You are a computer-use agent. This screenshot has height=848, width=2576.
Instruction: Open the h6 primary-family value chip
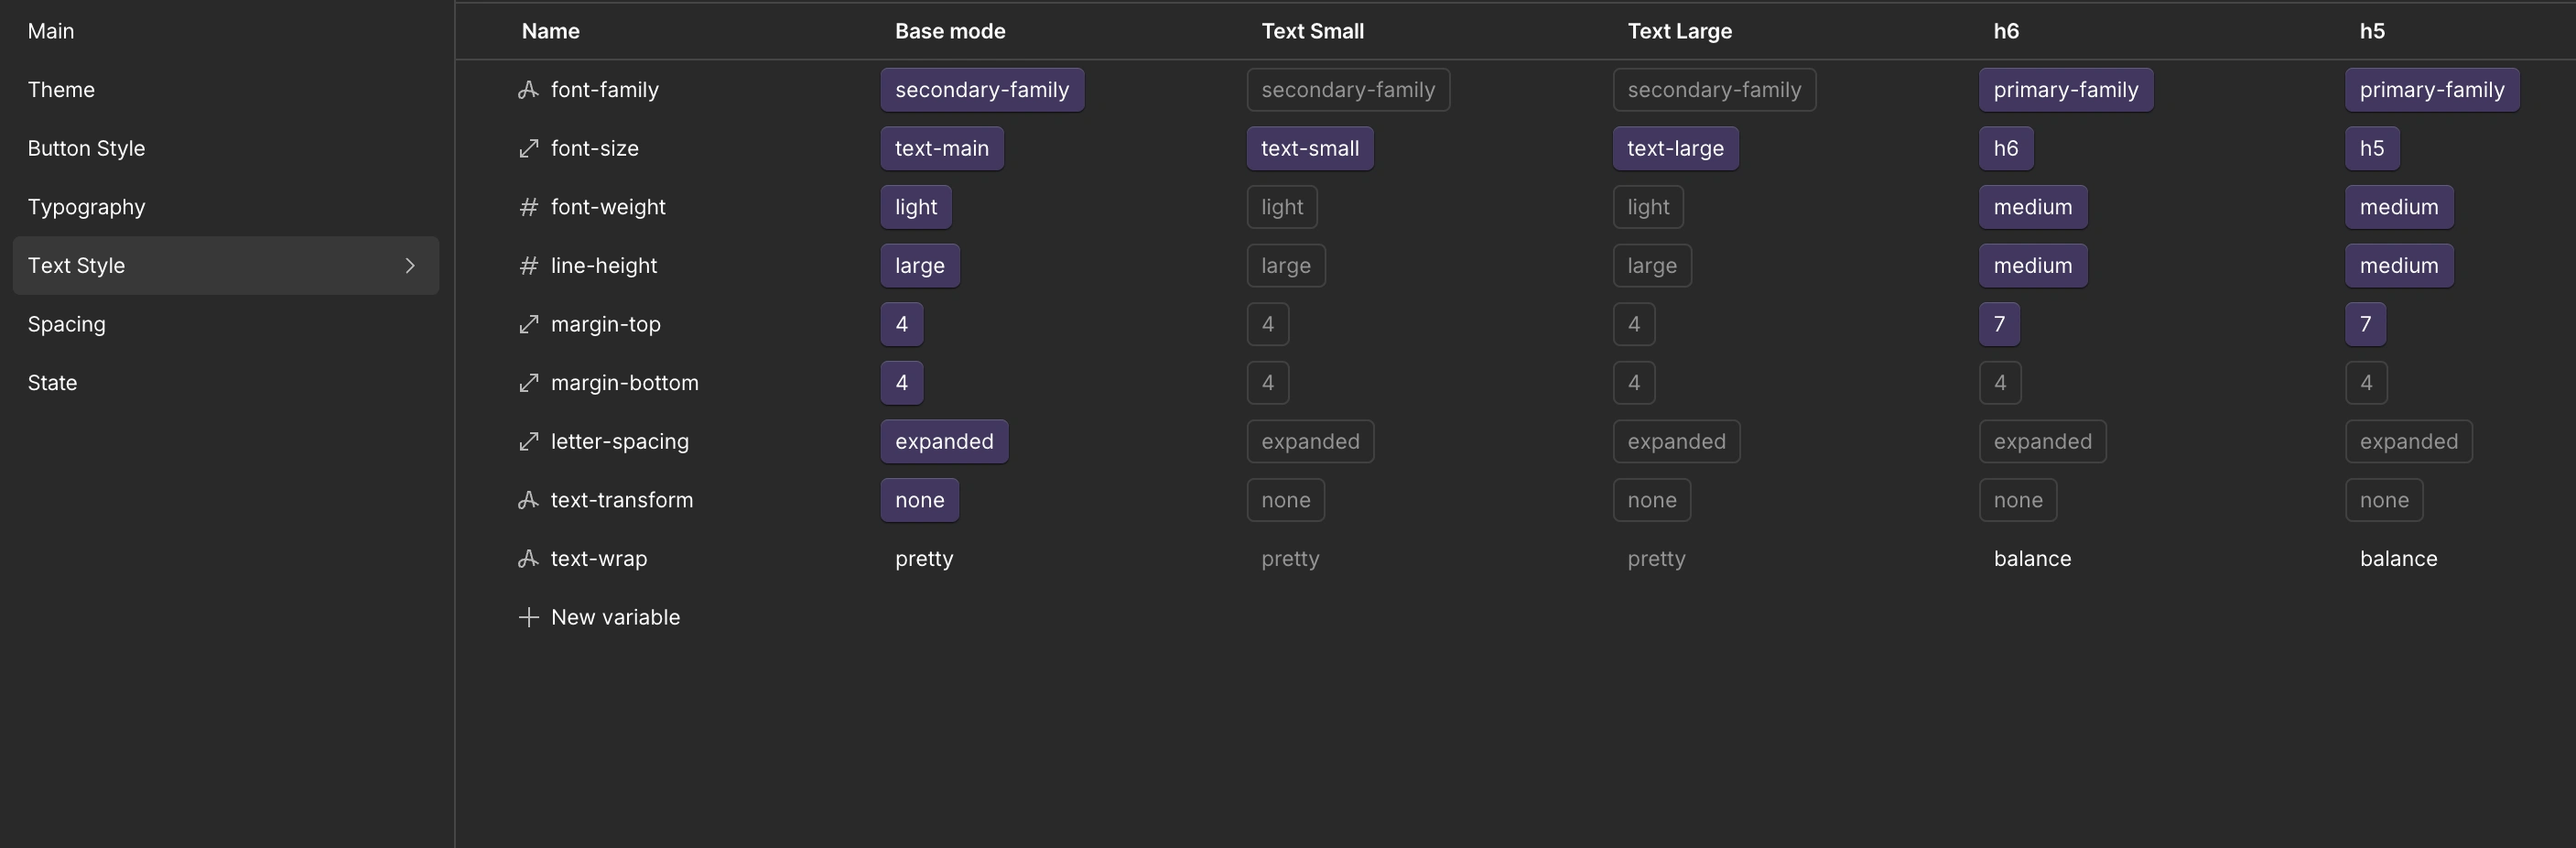[x=2065, y=90]
